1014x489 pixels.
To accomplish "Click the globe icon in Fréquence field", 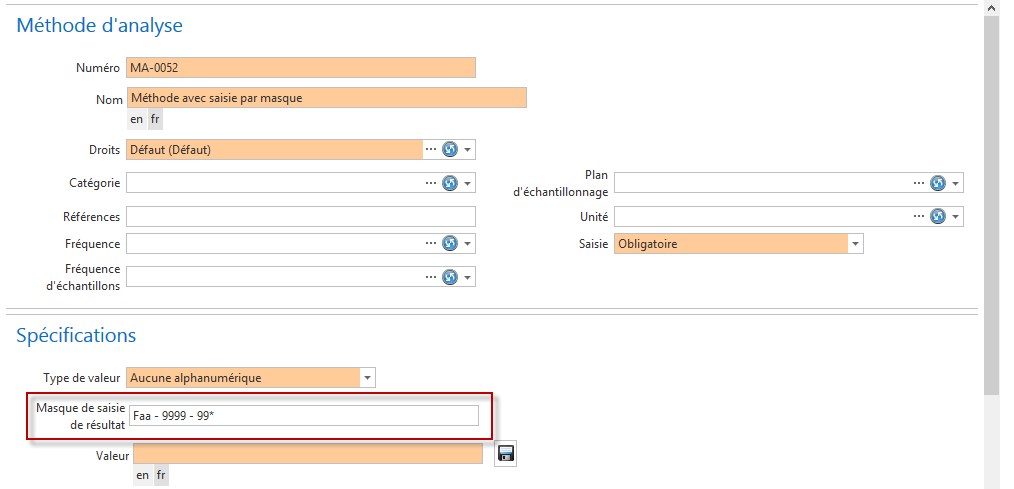I will (450, 243).
